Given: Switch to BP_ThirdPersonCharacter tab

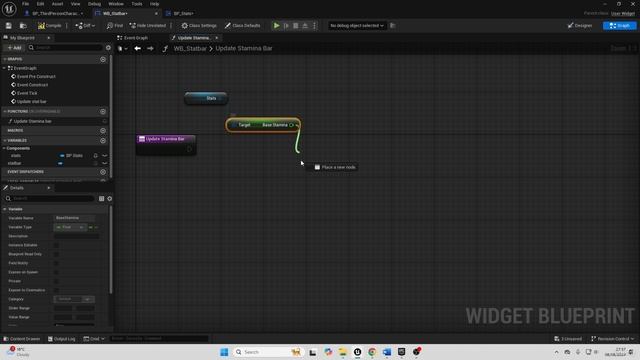Looking at the screenshot, I should pyautogui.click(x=54, y=13).
